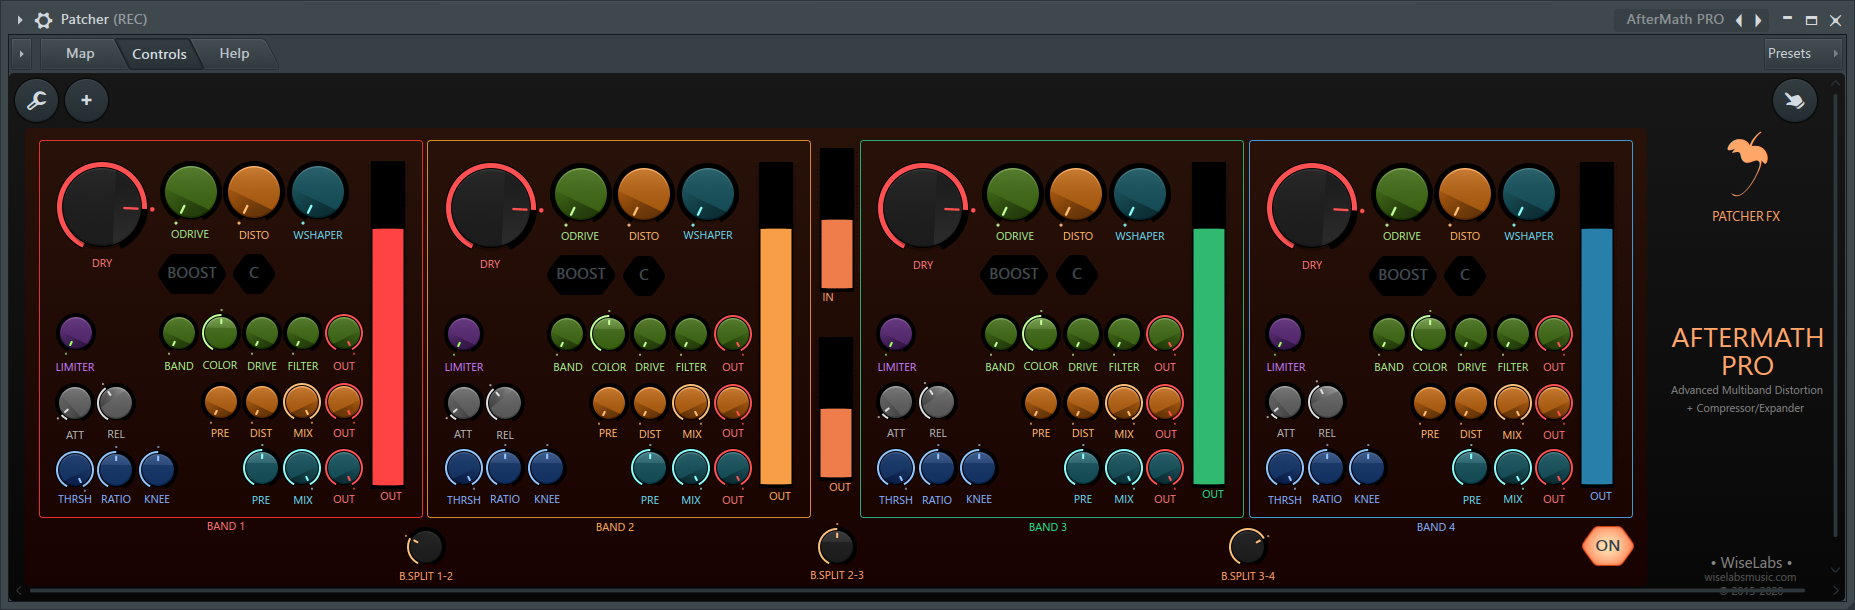Viewport: 1855px width, 610px height.
Task: Click the B.SPLIT 1-2 knob
Action: [x=425, y=547]
